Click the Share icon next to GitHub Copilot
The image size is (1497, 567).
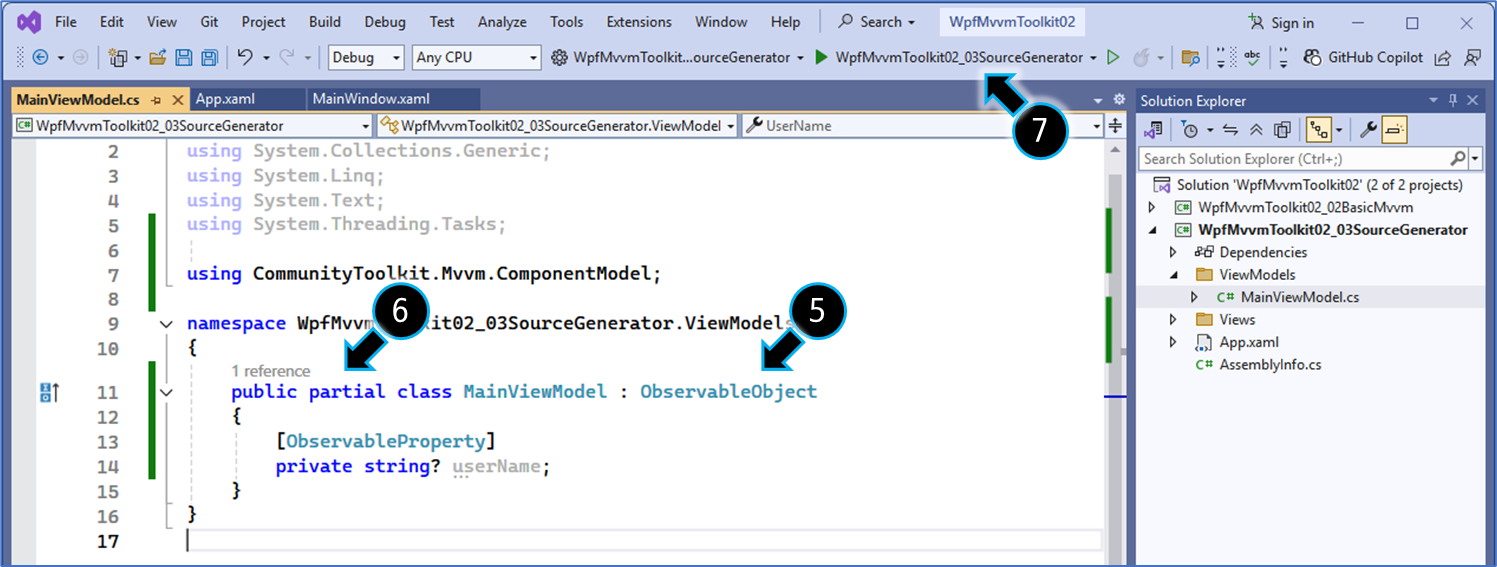point(1442,58)
